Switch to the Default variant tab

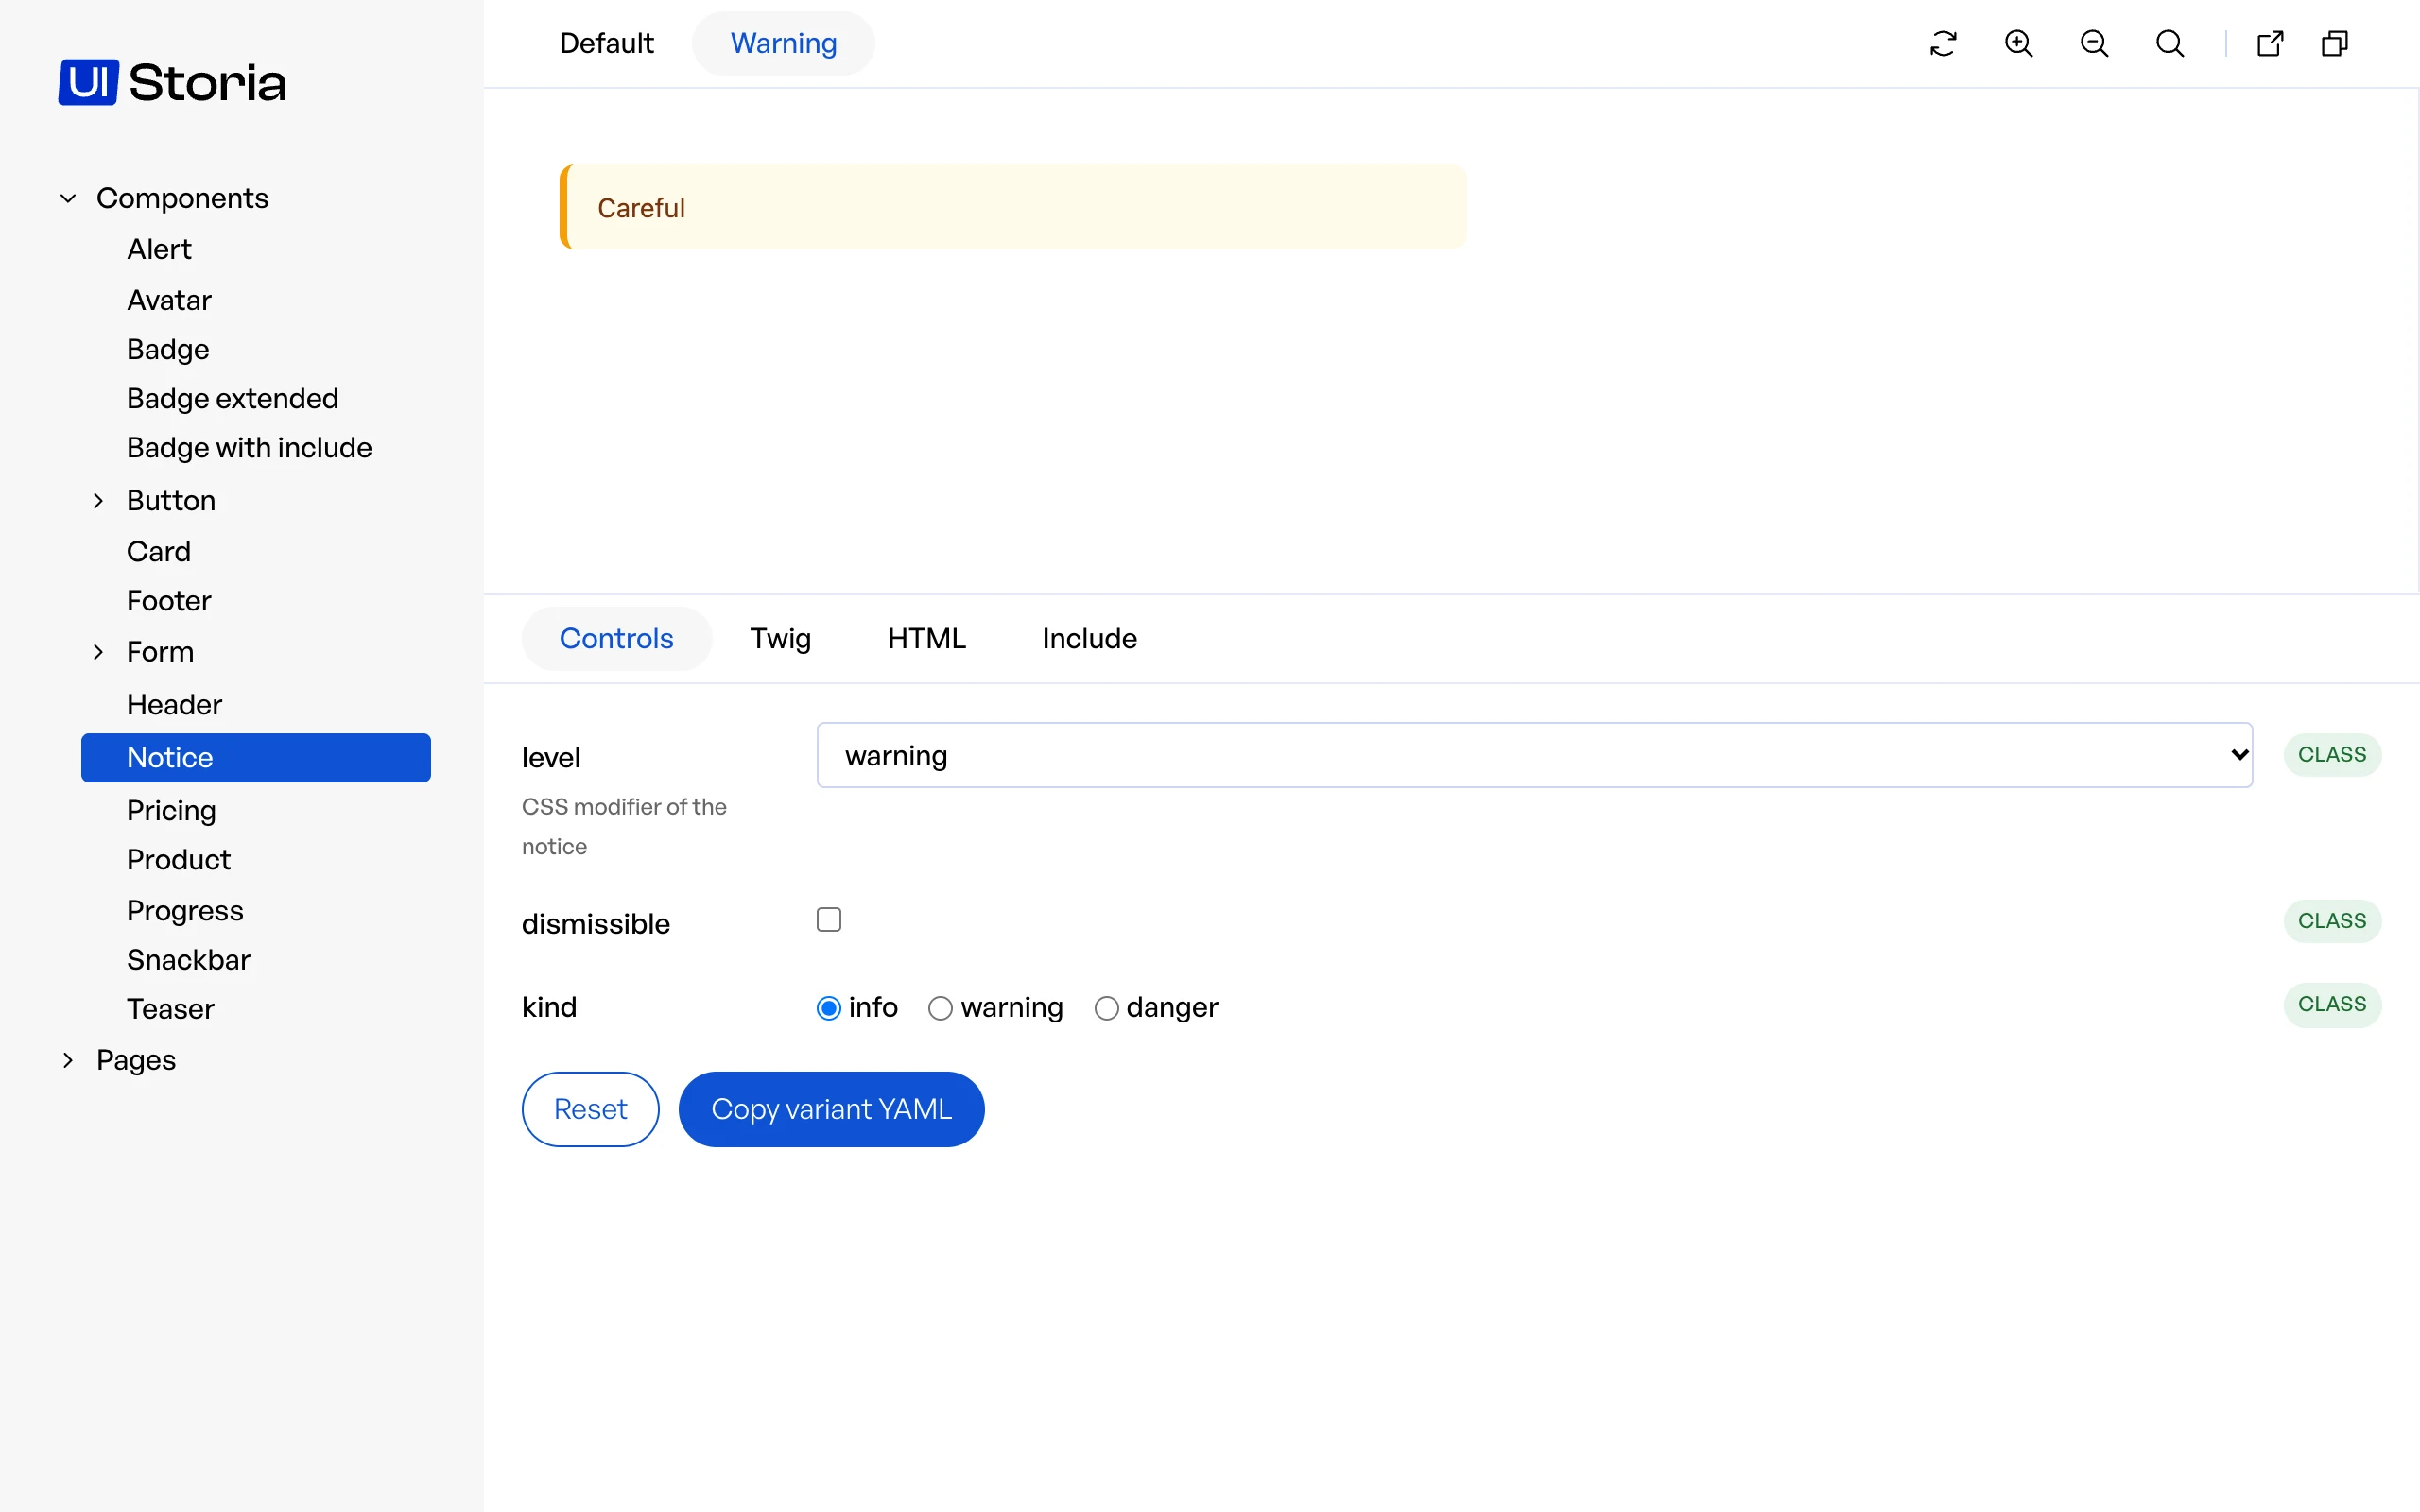click(606, 44)
